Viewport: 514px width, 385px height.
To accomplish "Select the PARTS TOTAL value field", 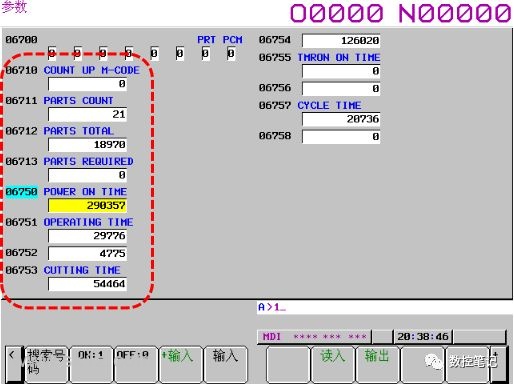I will pyautogui.click(x=87, y=145).
